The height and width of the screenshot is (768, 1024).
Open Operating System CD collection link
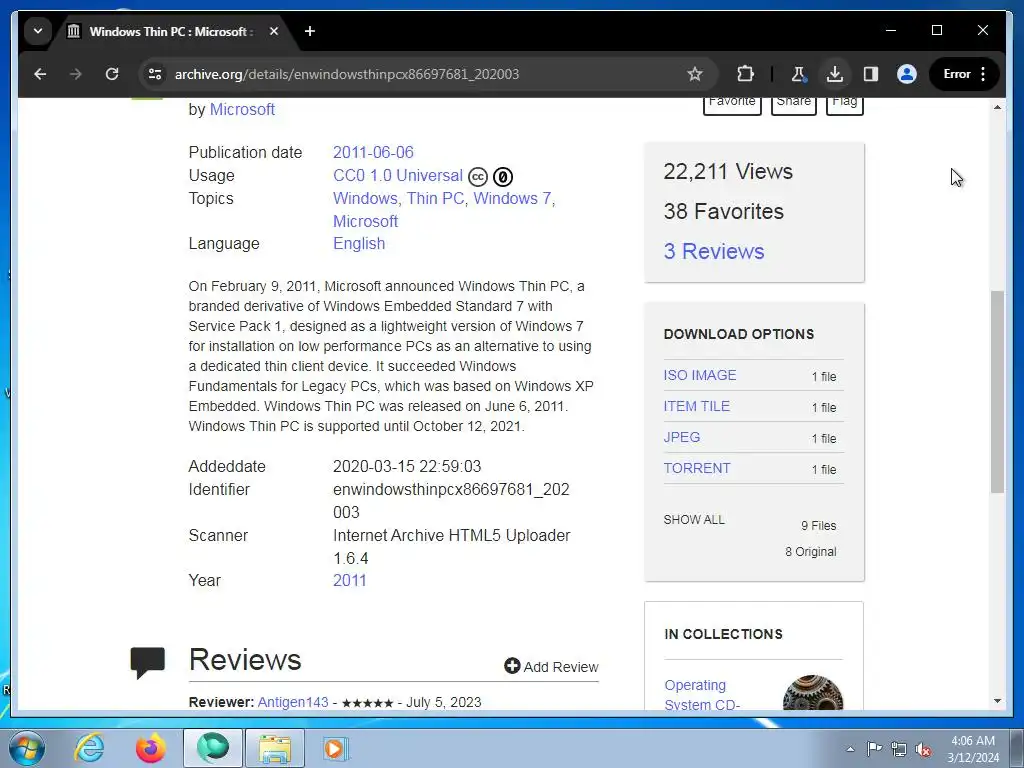[x=701, y=695]
